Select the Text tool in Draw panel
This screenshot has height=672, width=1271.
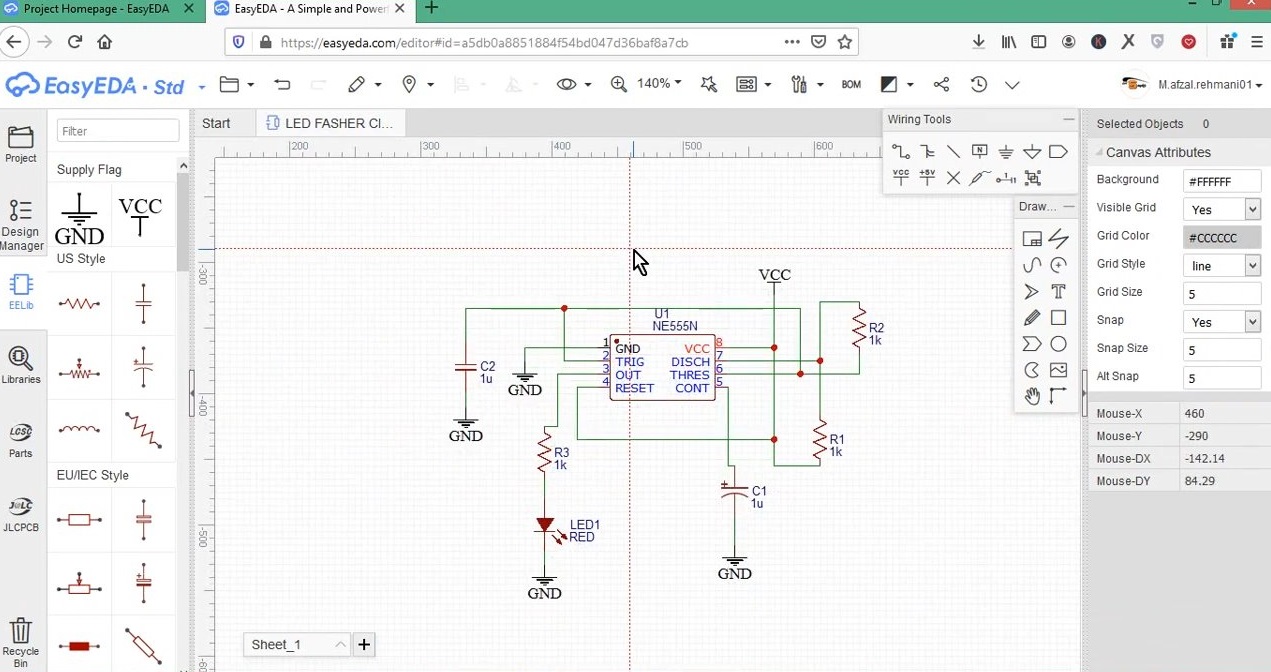pyautogui.click(x=1058, y=291)
